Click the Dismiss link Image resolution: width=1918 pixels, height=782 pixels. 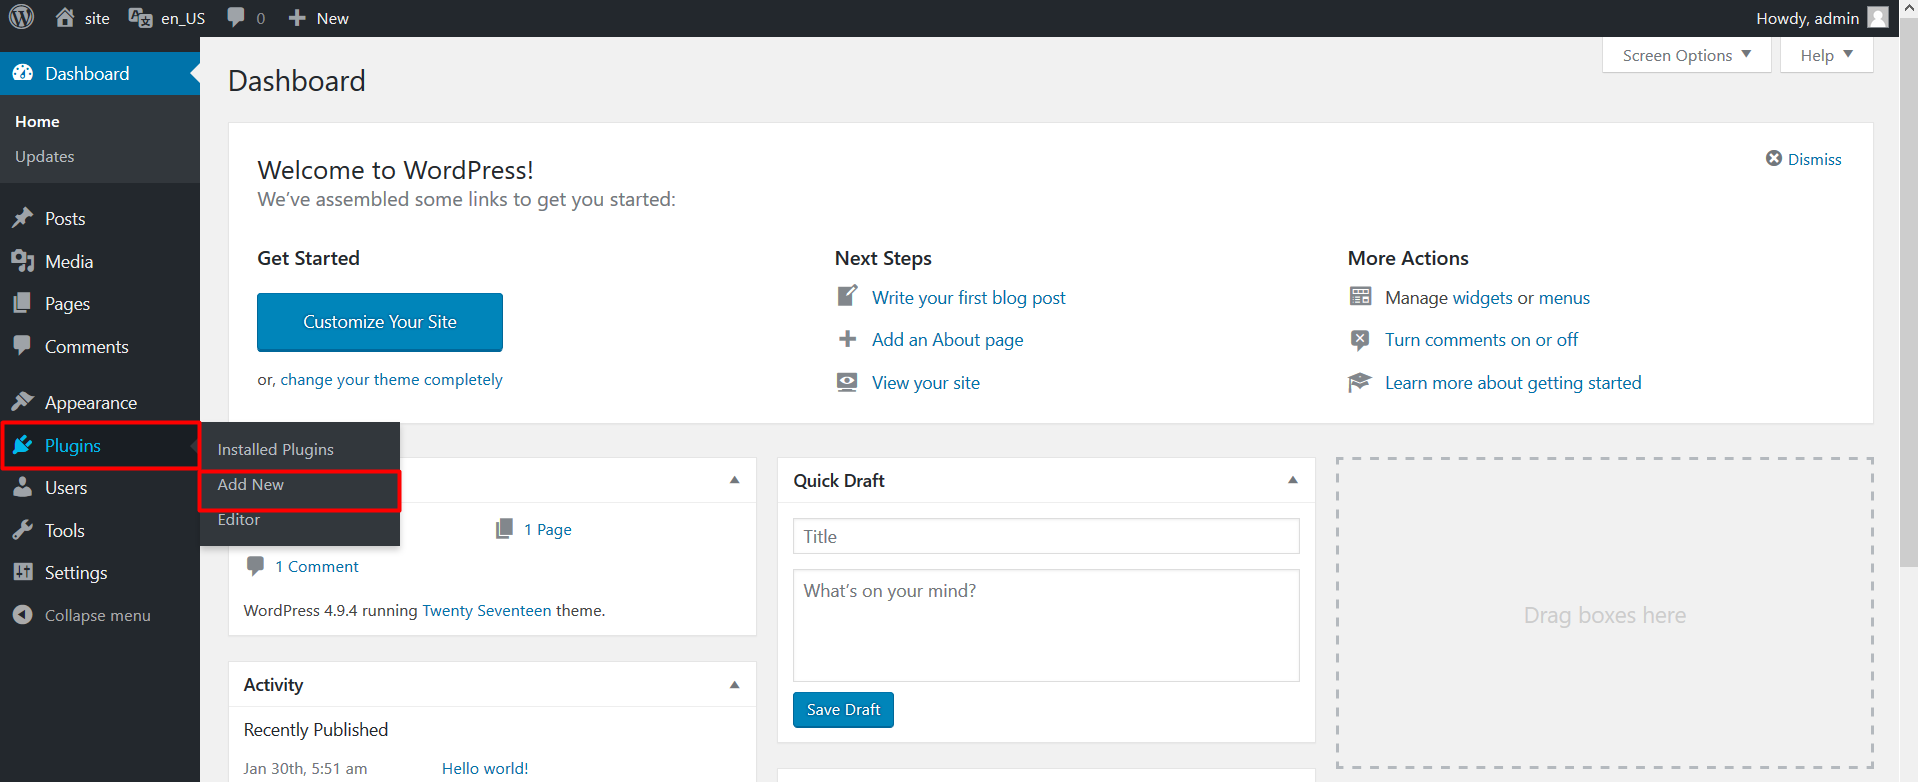coord(1814,159)
